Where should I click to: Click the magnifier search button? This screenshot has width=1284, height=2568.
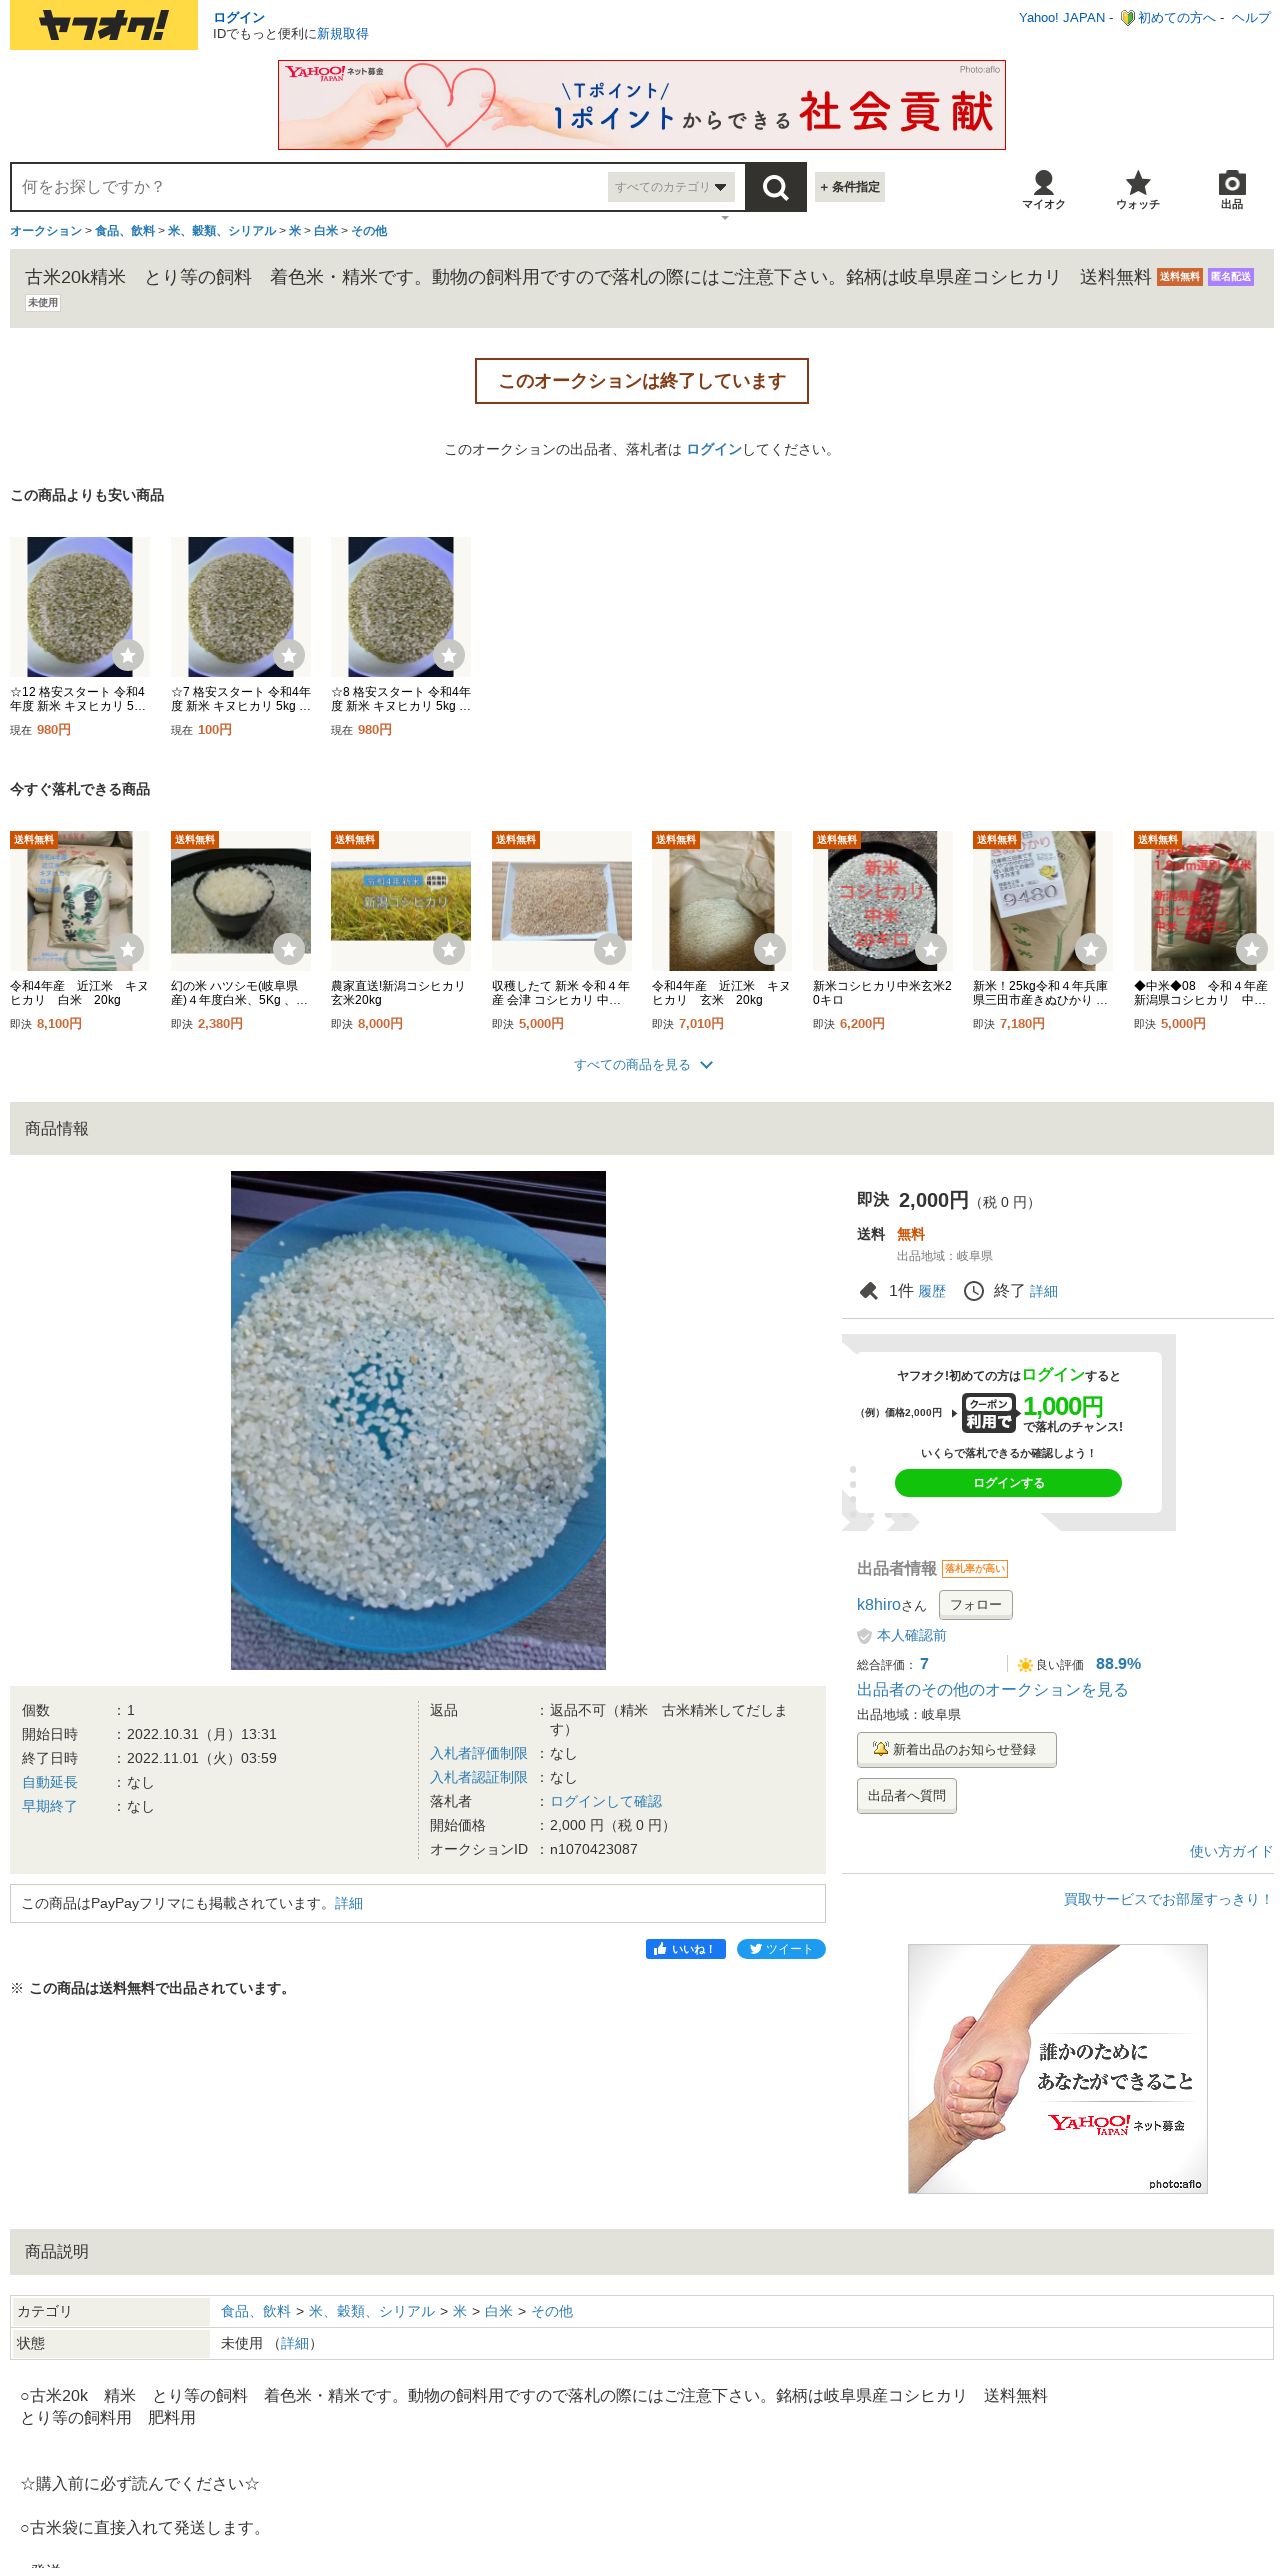[775, 187]
